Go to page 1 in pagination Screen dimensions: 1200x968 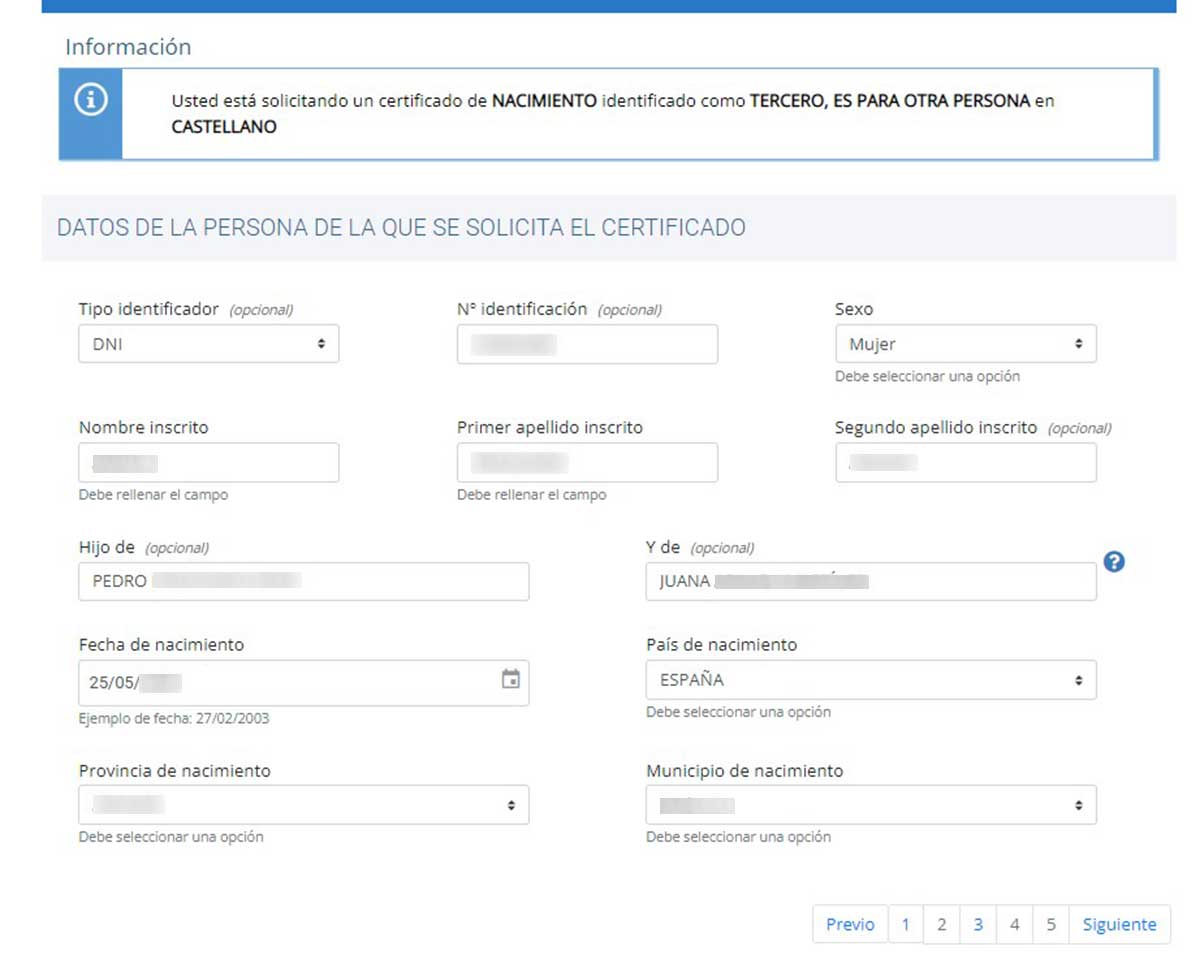[x=905, y=925]
